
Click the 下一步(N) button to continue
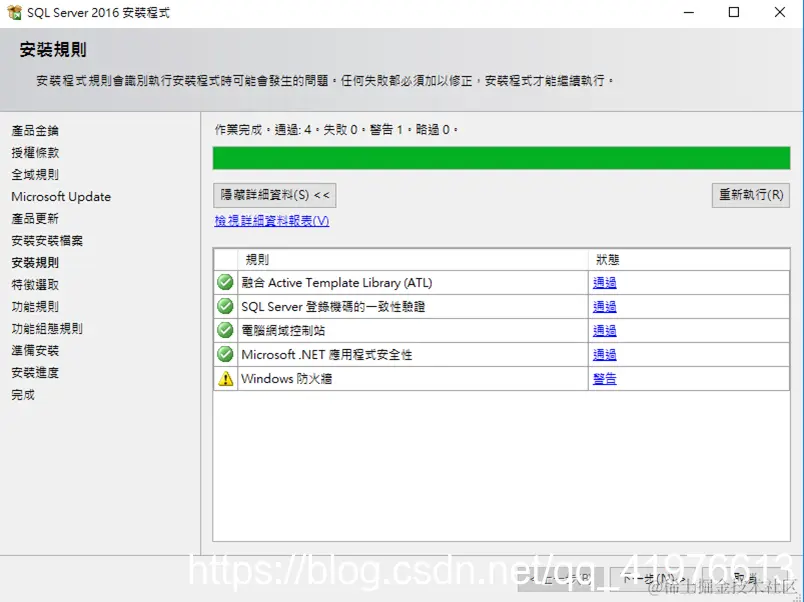coord(655,578)
